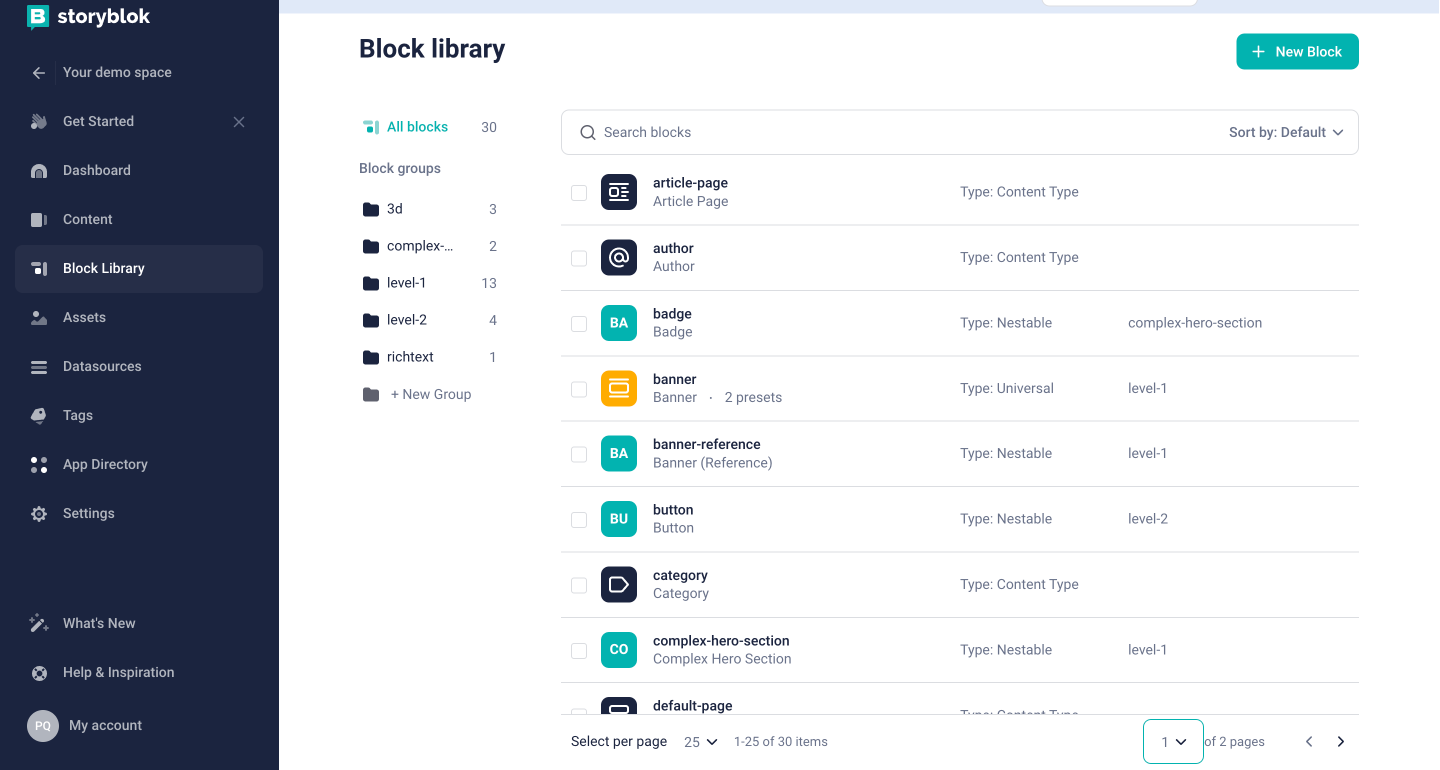Go to next page with the right arrow

1340,741
